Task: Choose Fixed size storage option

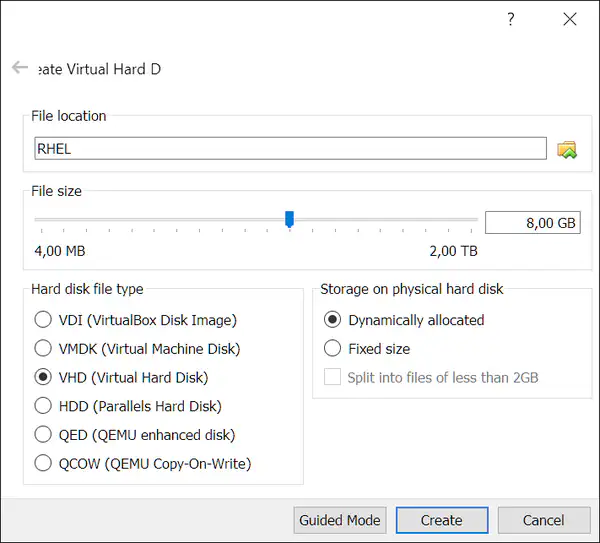Action: pos(333,349)
